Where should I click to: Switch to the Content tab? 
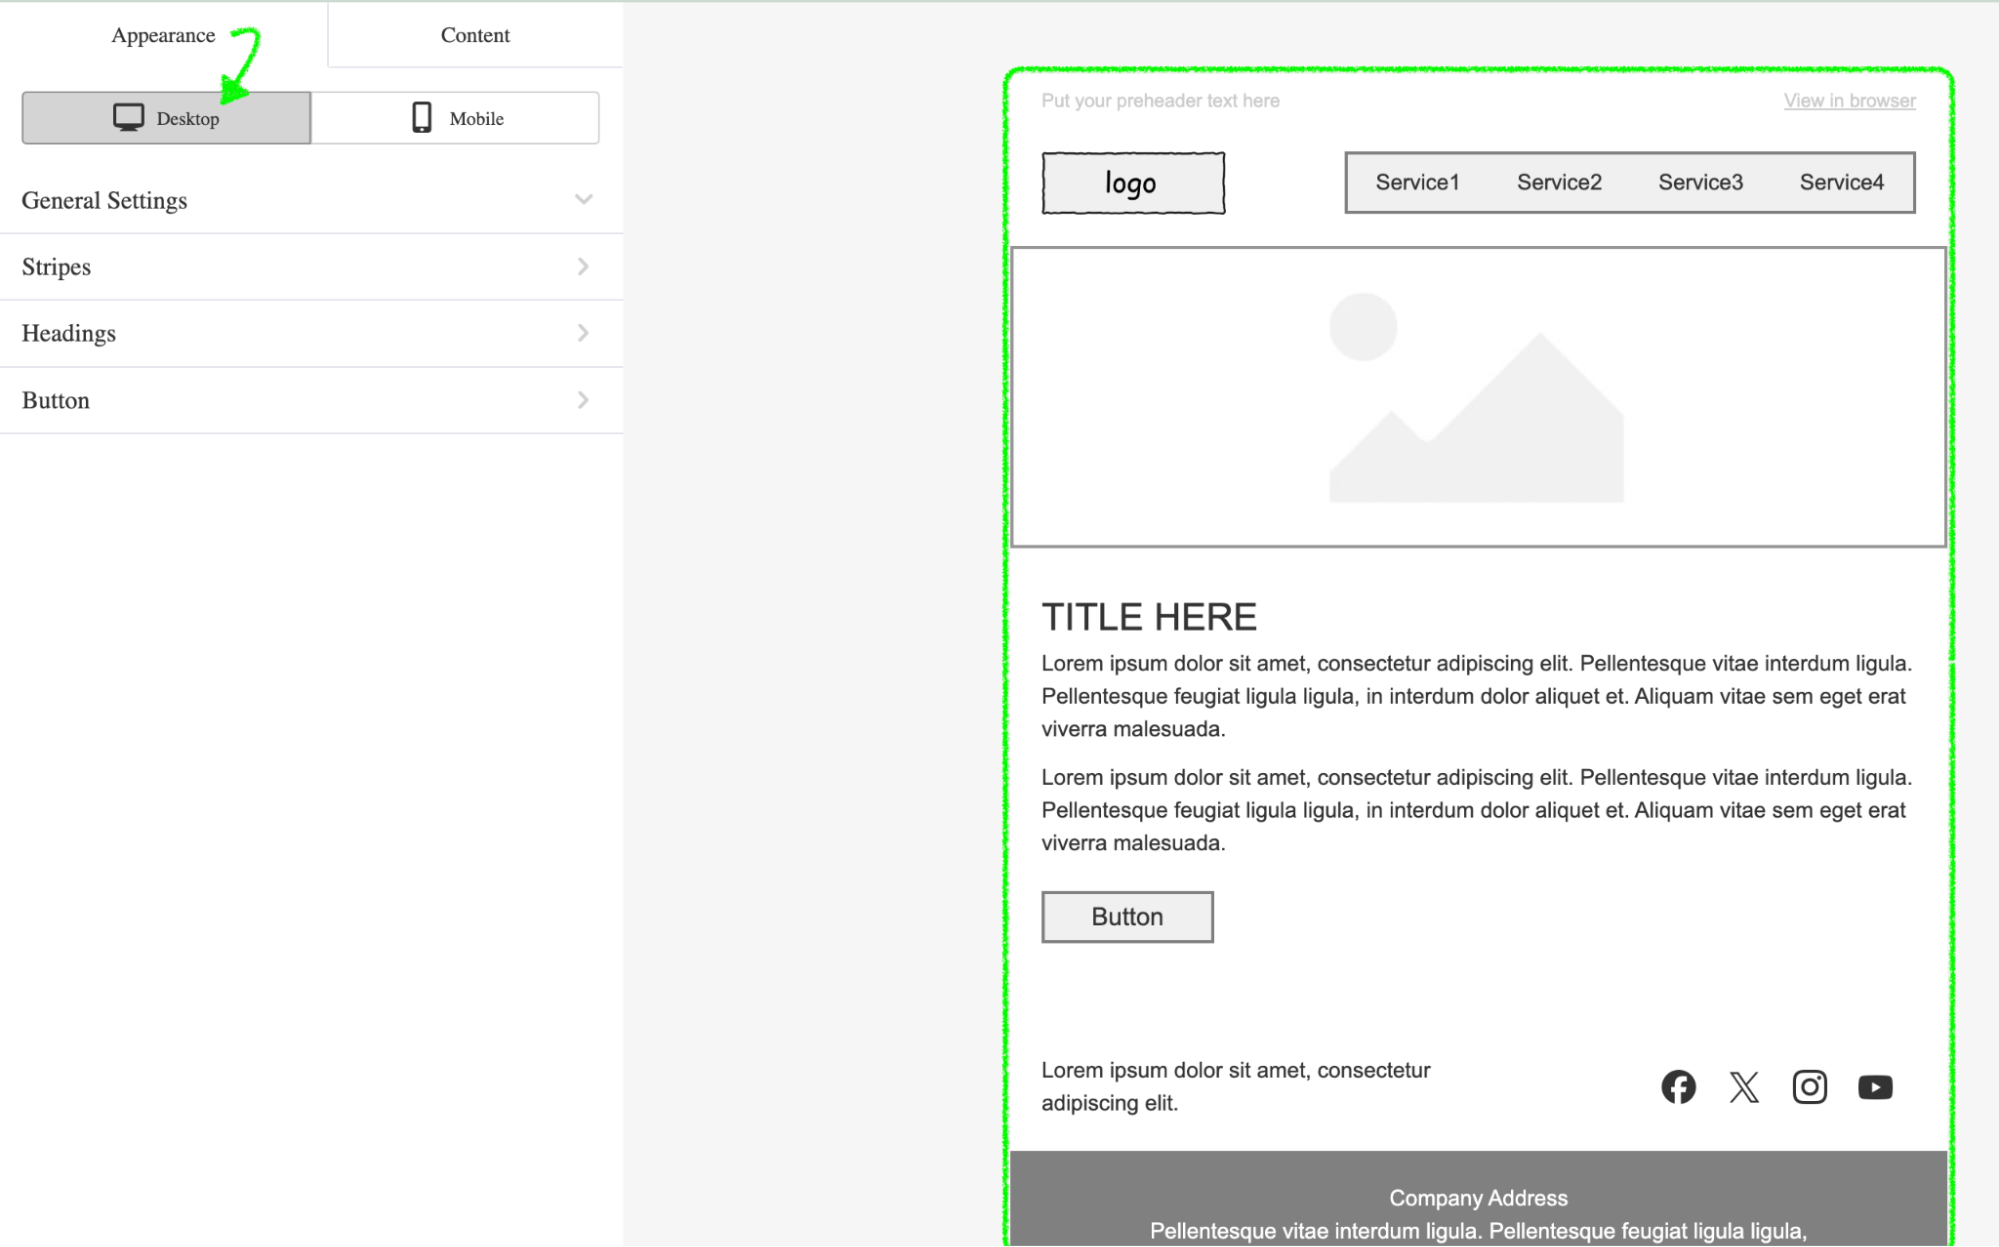475,35
